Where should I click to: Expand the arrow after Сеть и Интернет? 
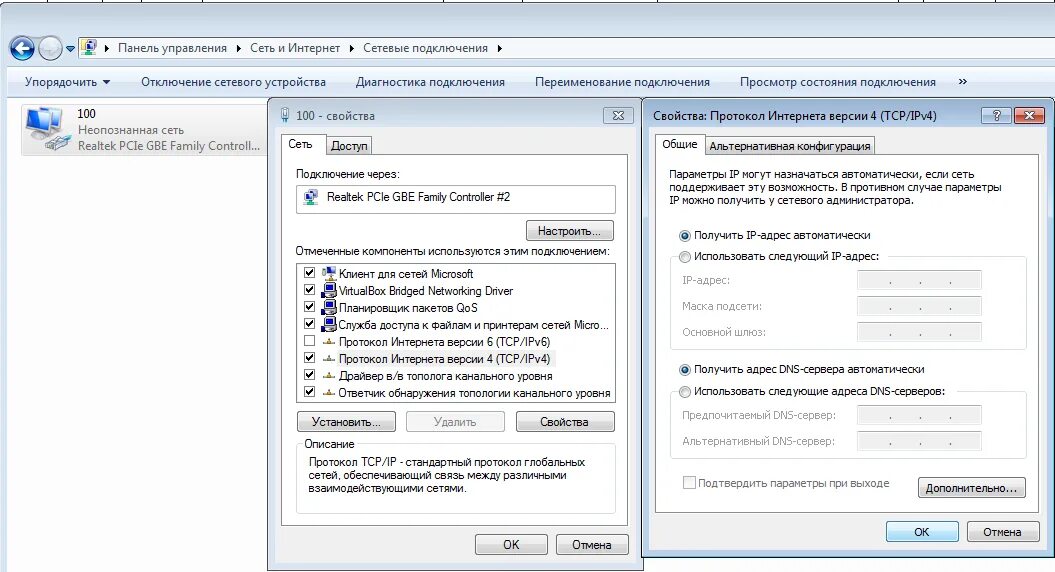coord(352,48)
